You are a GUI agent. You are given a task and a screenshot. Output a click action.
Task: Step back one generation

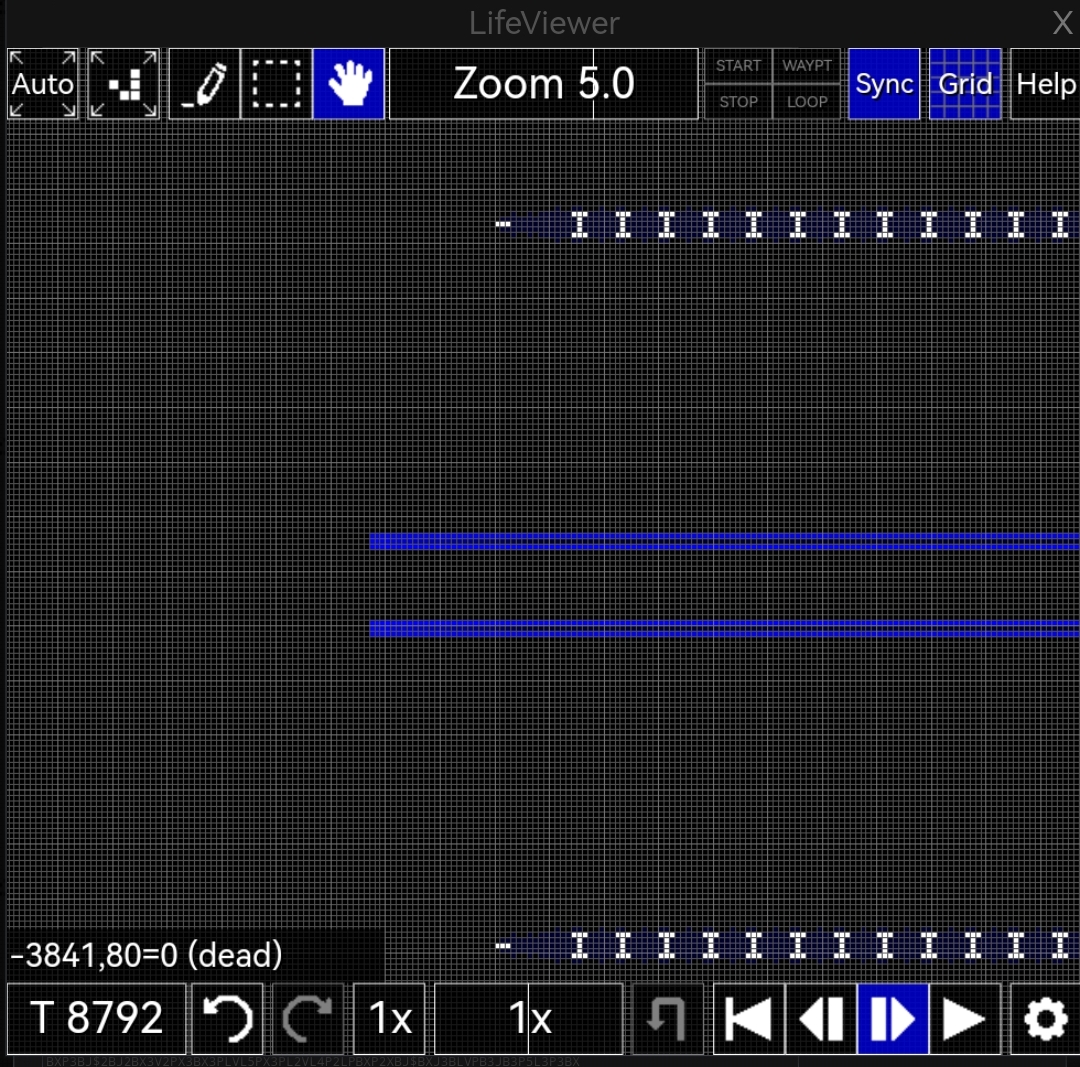(x=821, y=1019)
